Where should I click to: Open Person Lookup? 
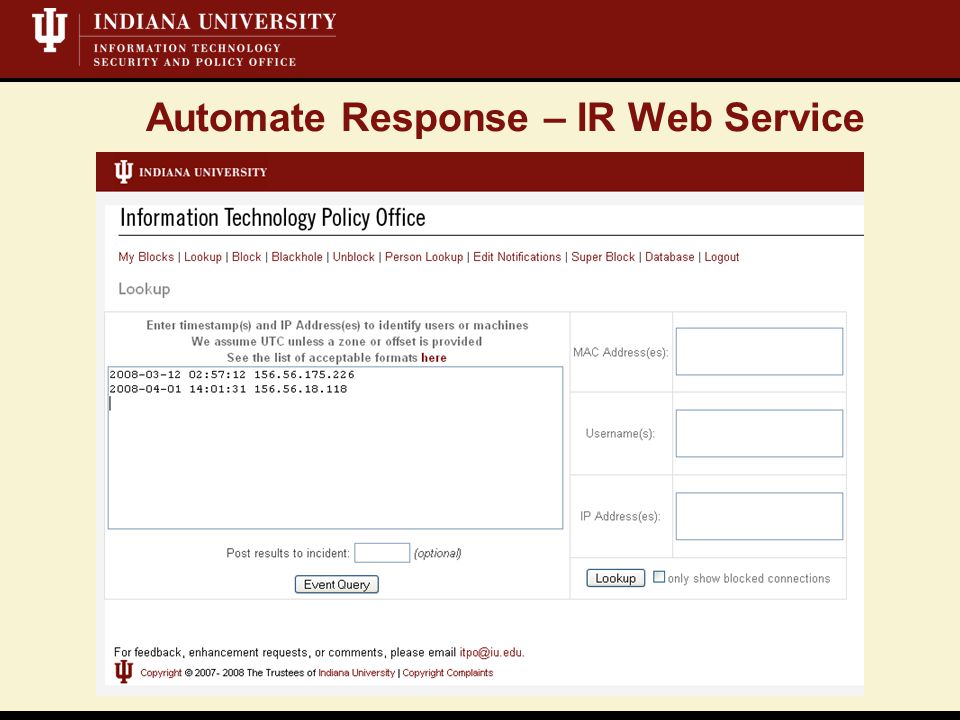424,257
